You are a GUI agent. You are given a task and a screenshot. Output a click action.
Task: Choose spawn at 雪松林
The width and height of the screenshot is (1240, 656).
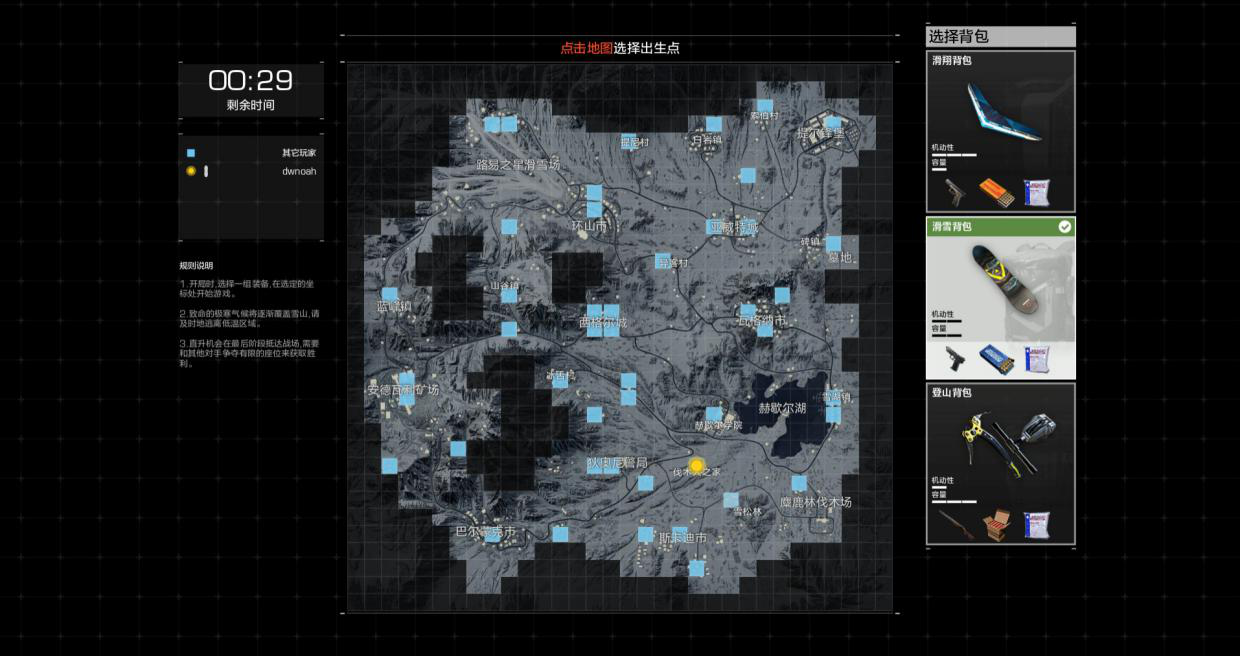point(747,512)
